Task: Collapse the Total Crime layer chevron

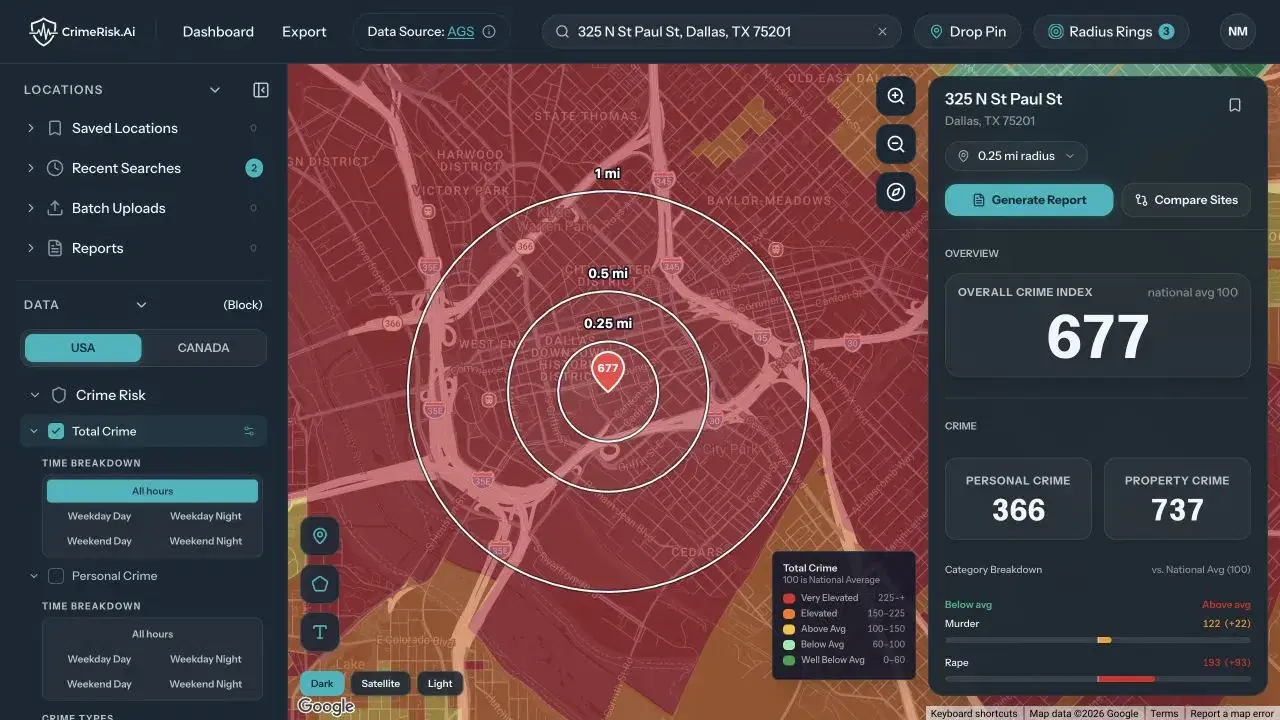Action: click(33, 431)
